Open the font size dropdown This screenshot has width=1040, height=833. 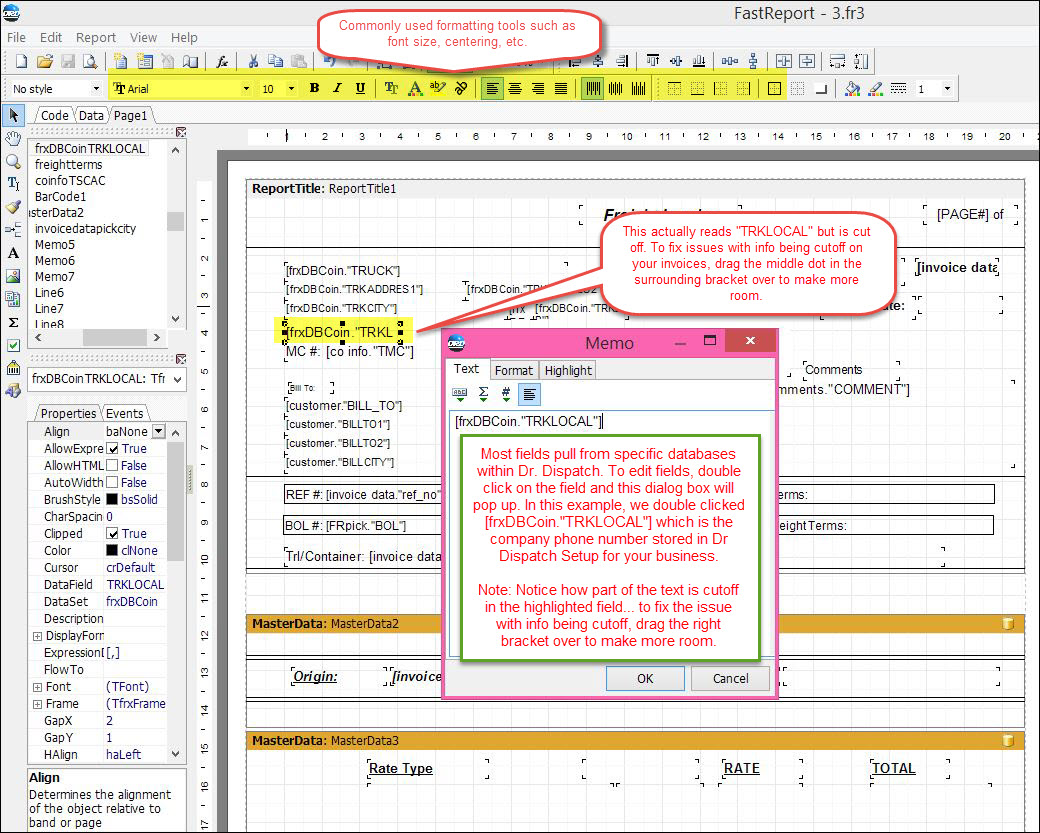(x=291, y=88)
